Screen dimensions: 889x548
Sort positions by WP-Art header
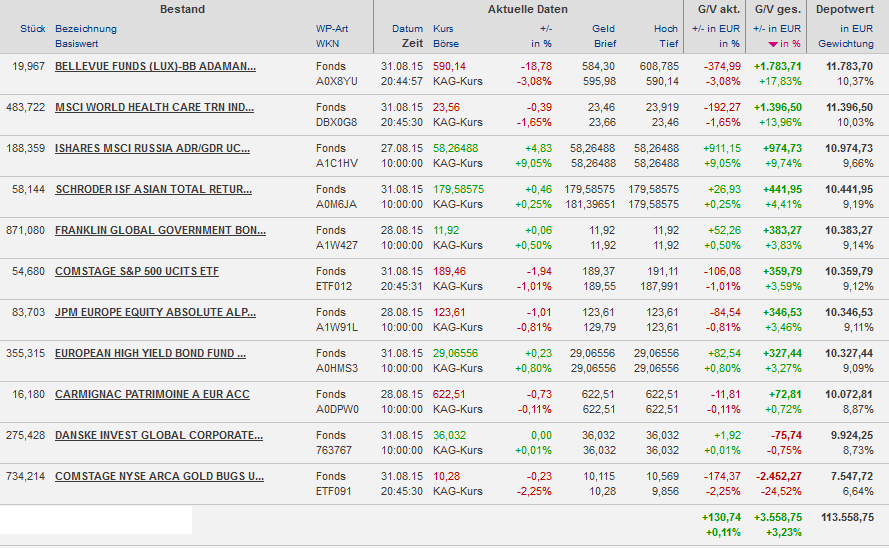click(332, 29)
